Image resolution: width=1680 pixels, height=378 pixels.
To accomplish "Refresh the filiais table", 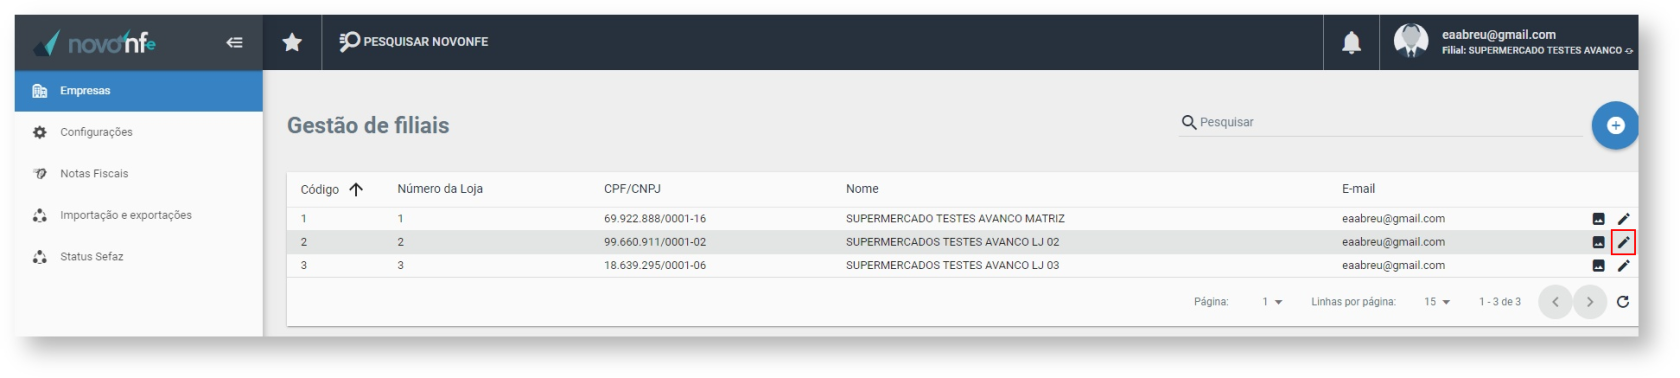I will (1622, 302).
